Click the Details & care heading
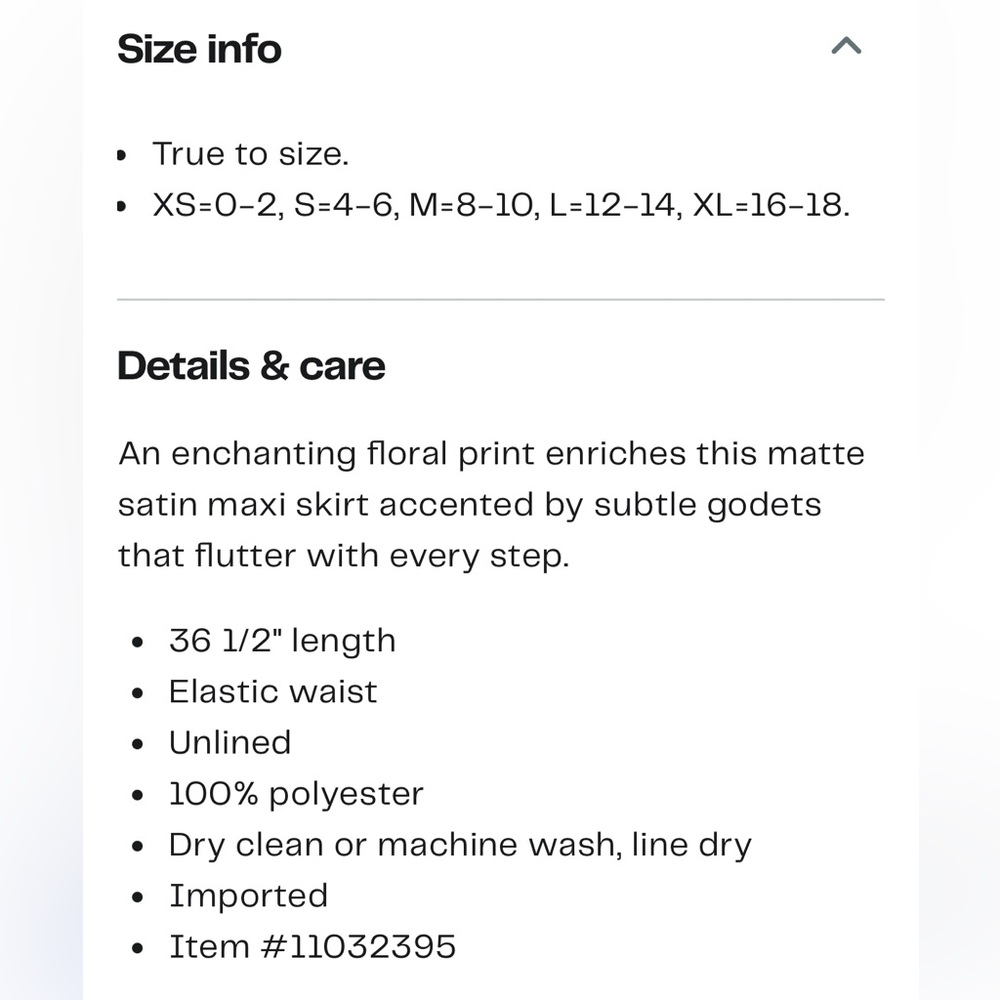Screen dimensions: 1000x1000 [251, 366]
